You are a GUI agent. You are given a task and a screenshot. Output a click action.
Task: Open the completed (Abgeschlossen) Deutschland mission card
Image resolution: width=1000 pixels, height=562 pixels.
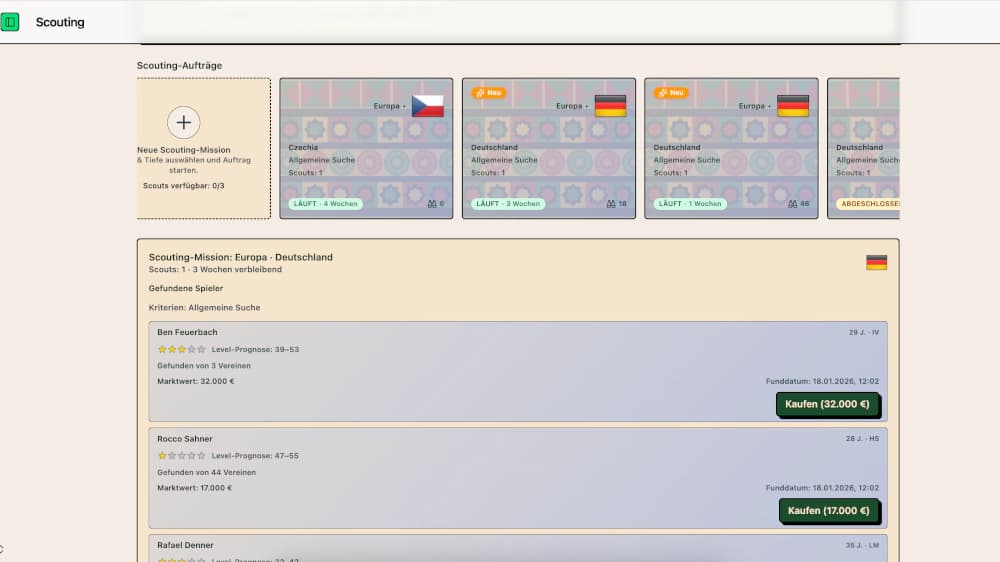864,148
